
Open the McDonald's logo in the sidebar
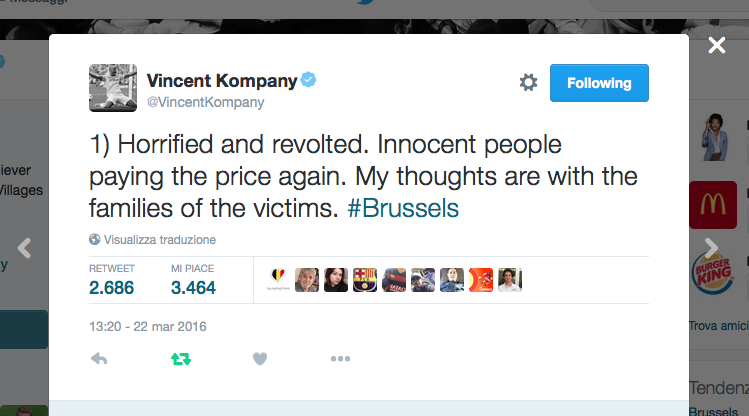pyautogui.click(x=712, y=205)
